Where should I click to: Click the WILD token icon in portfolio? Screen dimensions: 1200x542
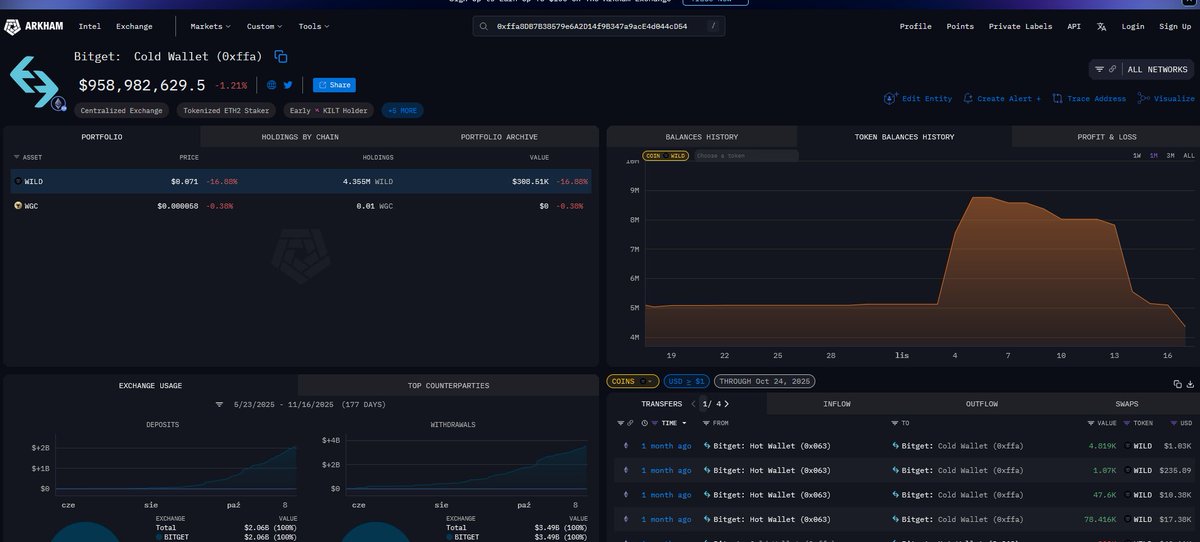pyautogui.click(x=18, y=182)
